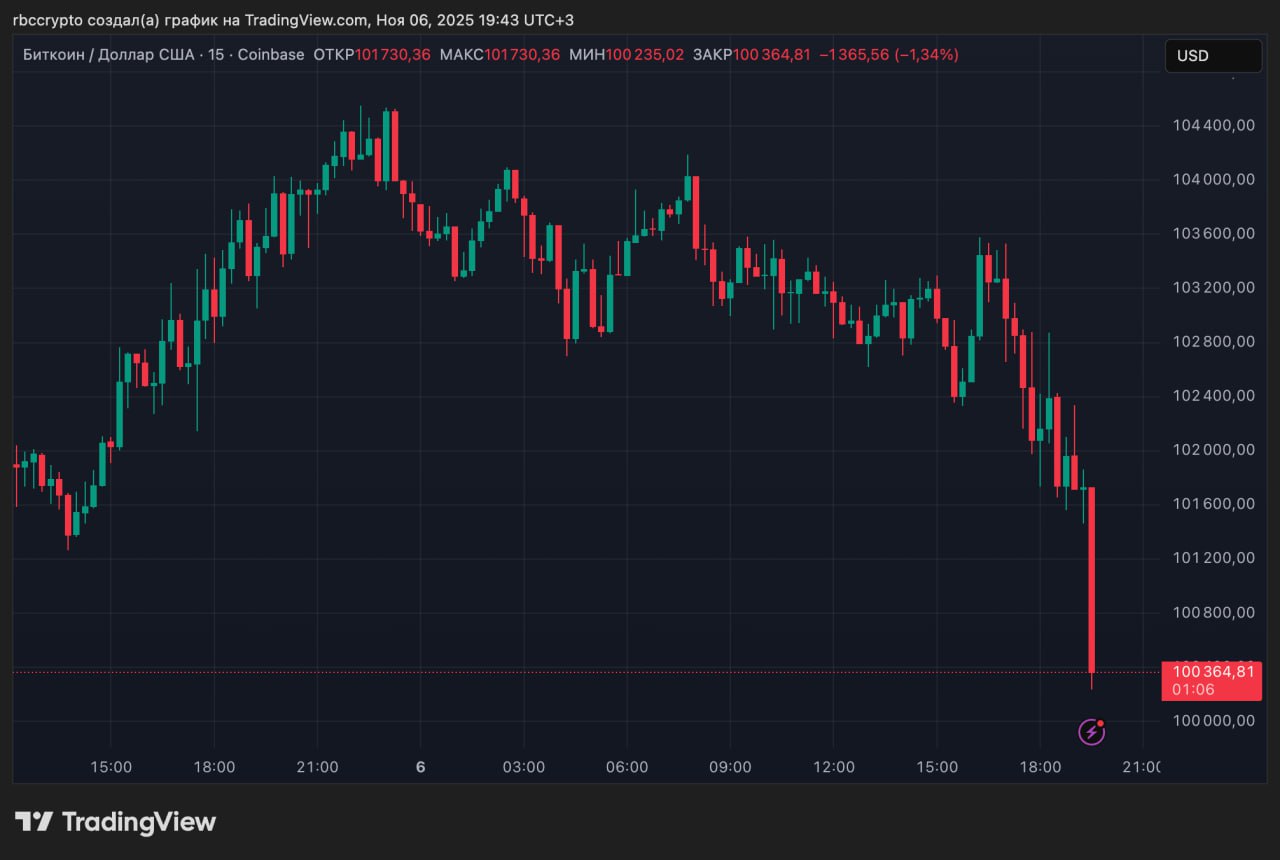Click the Coinbase exchange label
Image resolution: width=1280 pixels, height=860 pixels.
point(270,55)
